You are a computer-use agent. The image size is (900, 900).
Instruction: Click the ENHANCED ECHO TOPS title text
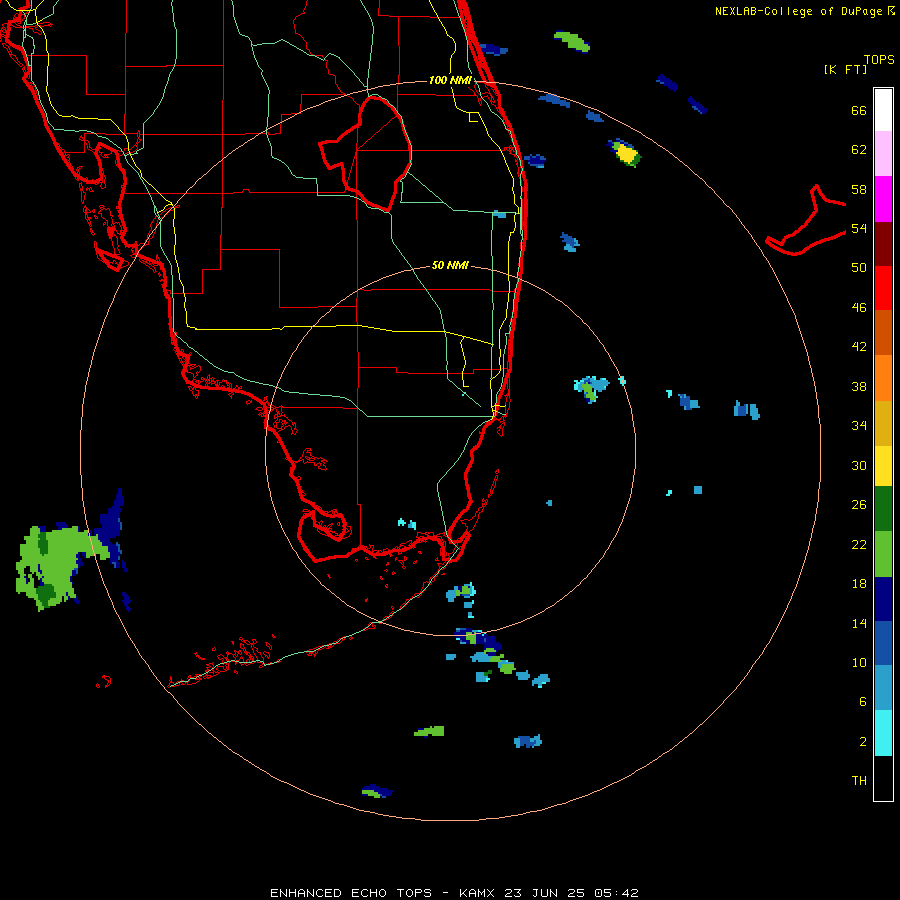(x=351, y=893)
